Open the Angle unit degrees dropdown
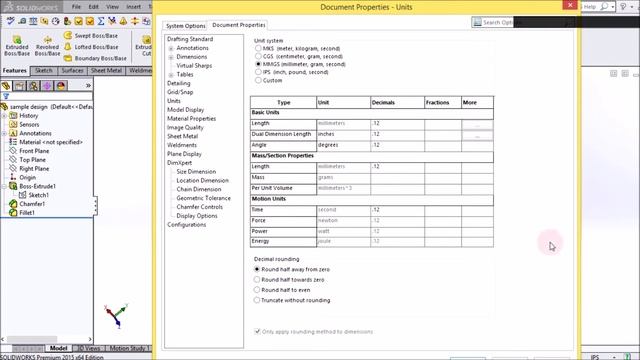The width and height of the screenshot is (640, 360). [x=343, y=145]
